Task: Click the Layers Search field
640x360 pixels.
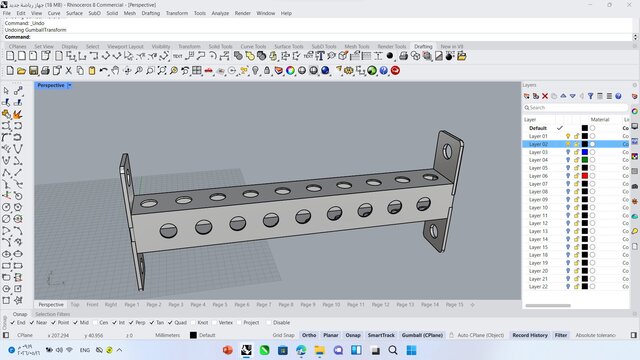Action: (576, 108)
